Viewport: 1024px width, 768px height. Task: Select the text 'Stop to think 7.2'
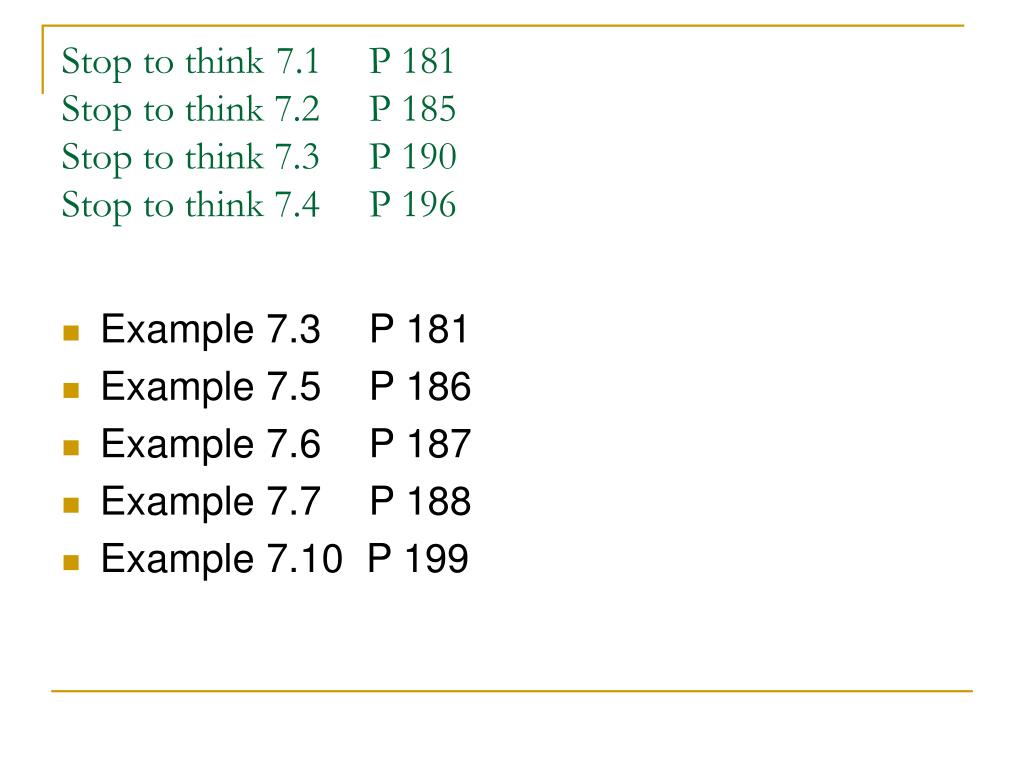pos(190,111)
